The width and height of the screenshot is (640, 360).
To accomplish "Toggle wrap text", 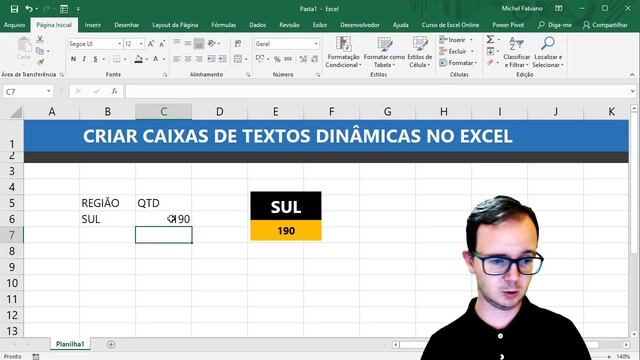I will [238, 43].
